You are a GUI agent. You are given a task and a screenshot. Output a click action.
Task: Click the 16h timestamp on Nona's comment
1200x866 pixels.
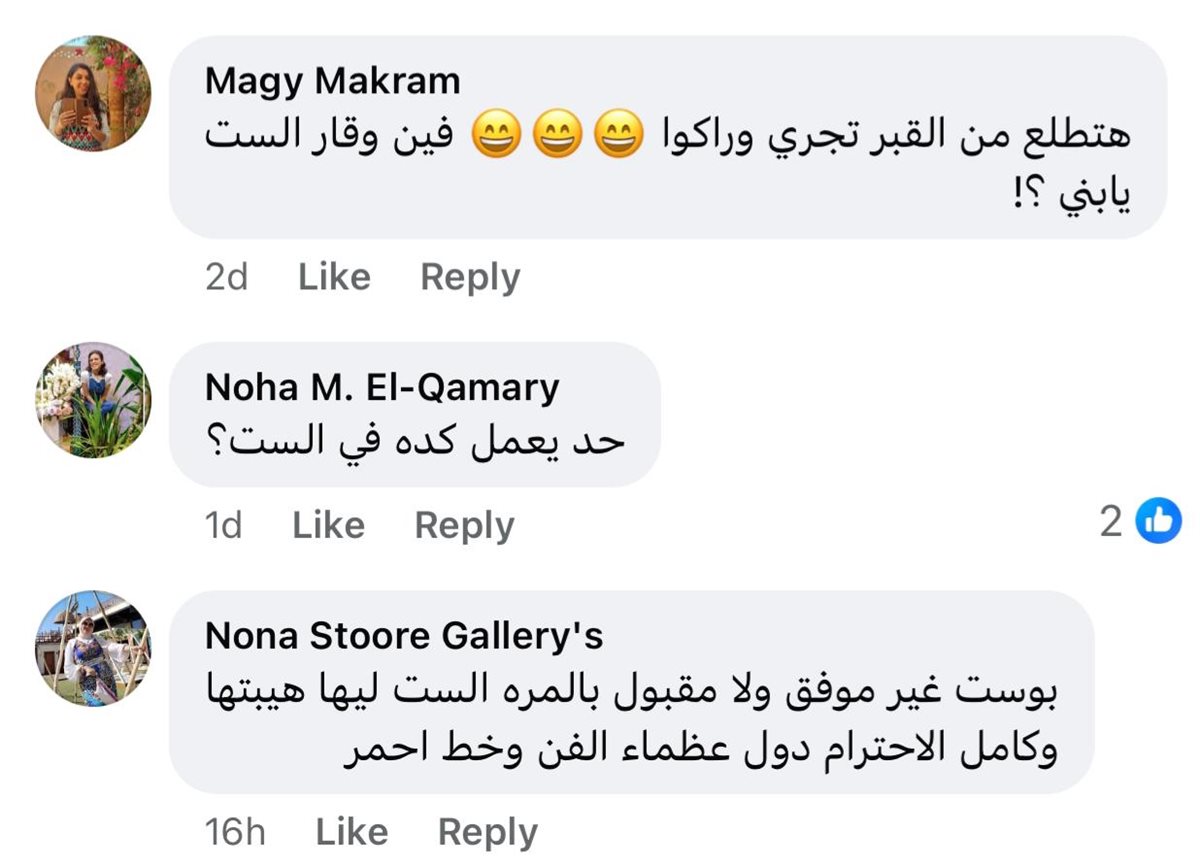tap(235, 832)
